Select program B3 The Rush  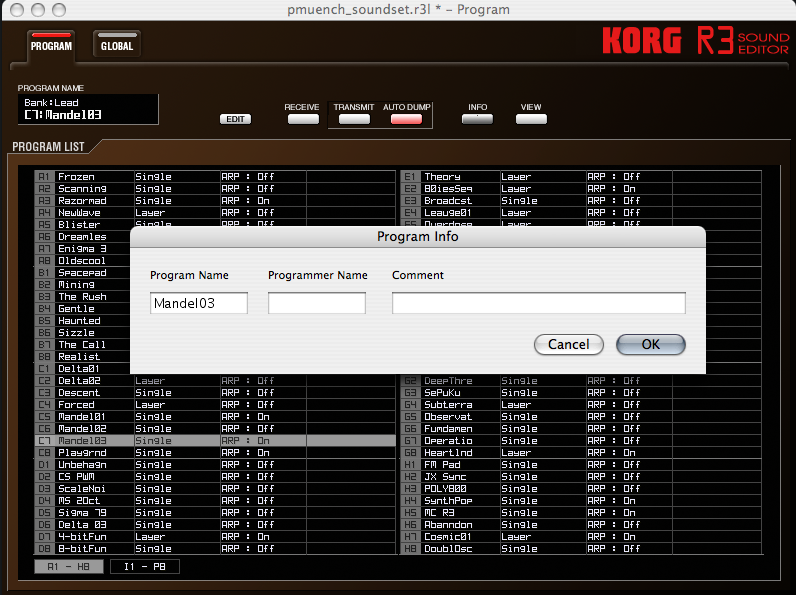[x=82, y=296]
